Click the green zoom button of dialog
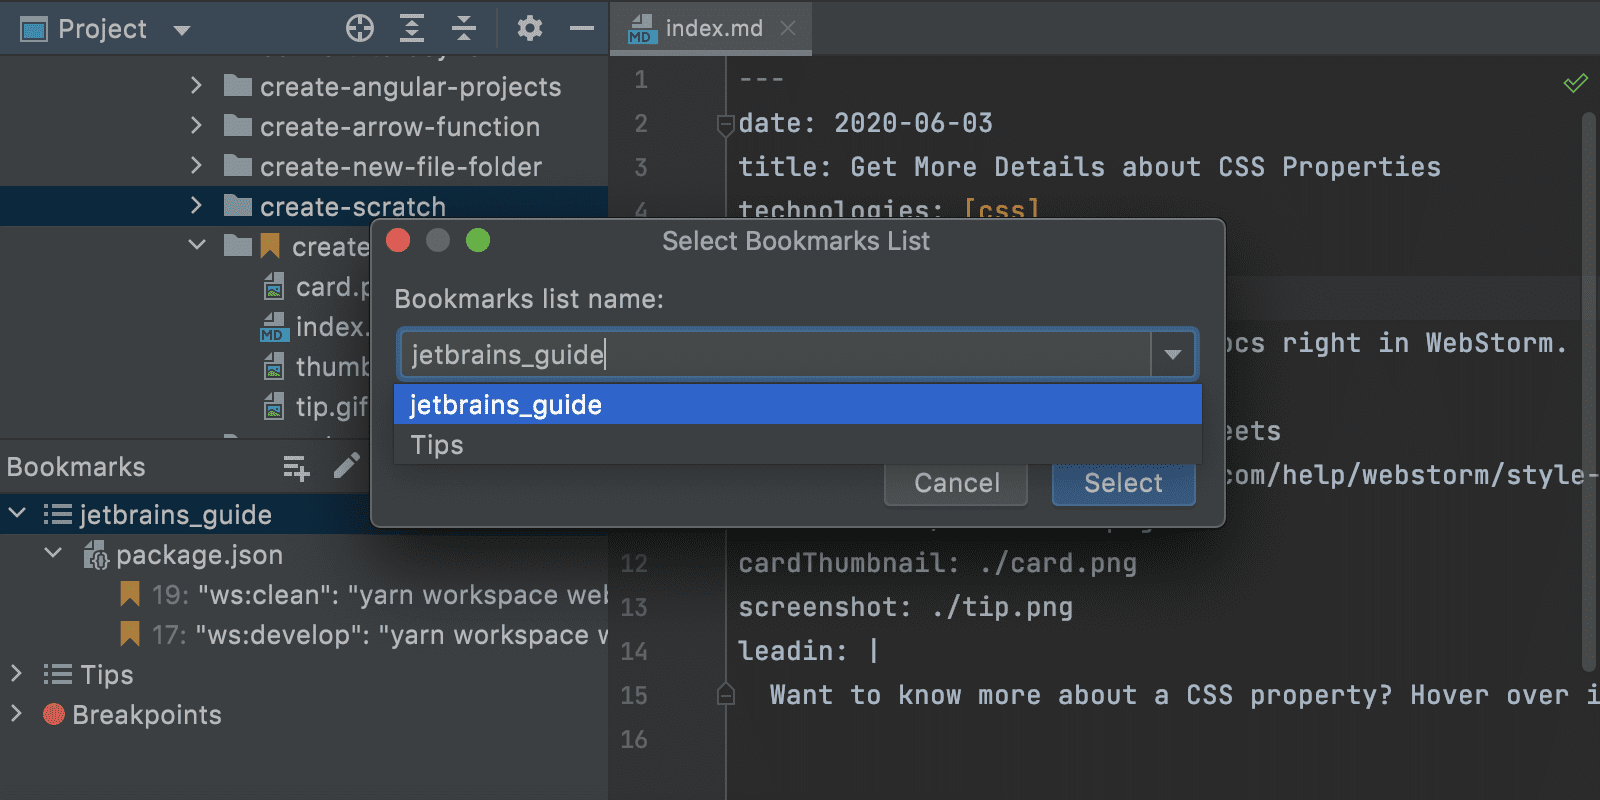 [478, 241]
